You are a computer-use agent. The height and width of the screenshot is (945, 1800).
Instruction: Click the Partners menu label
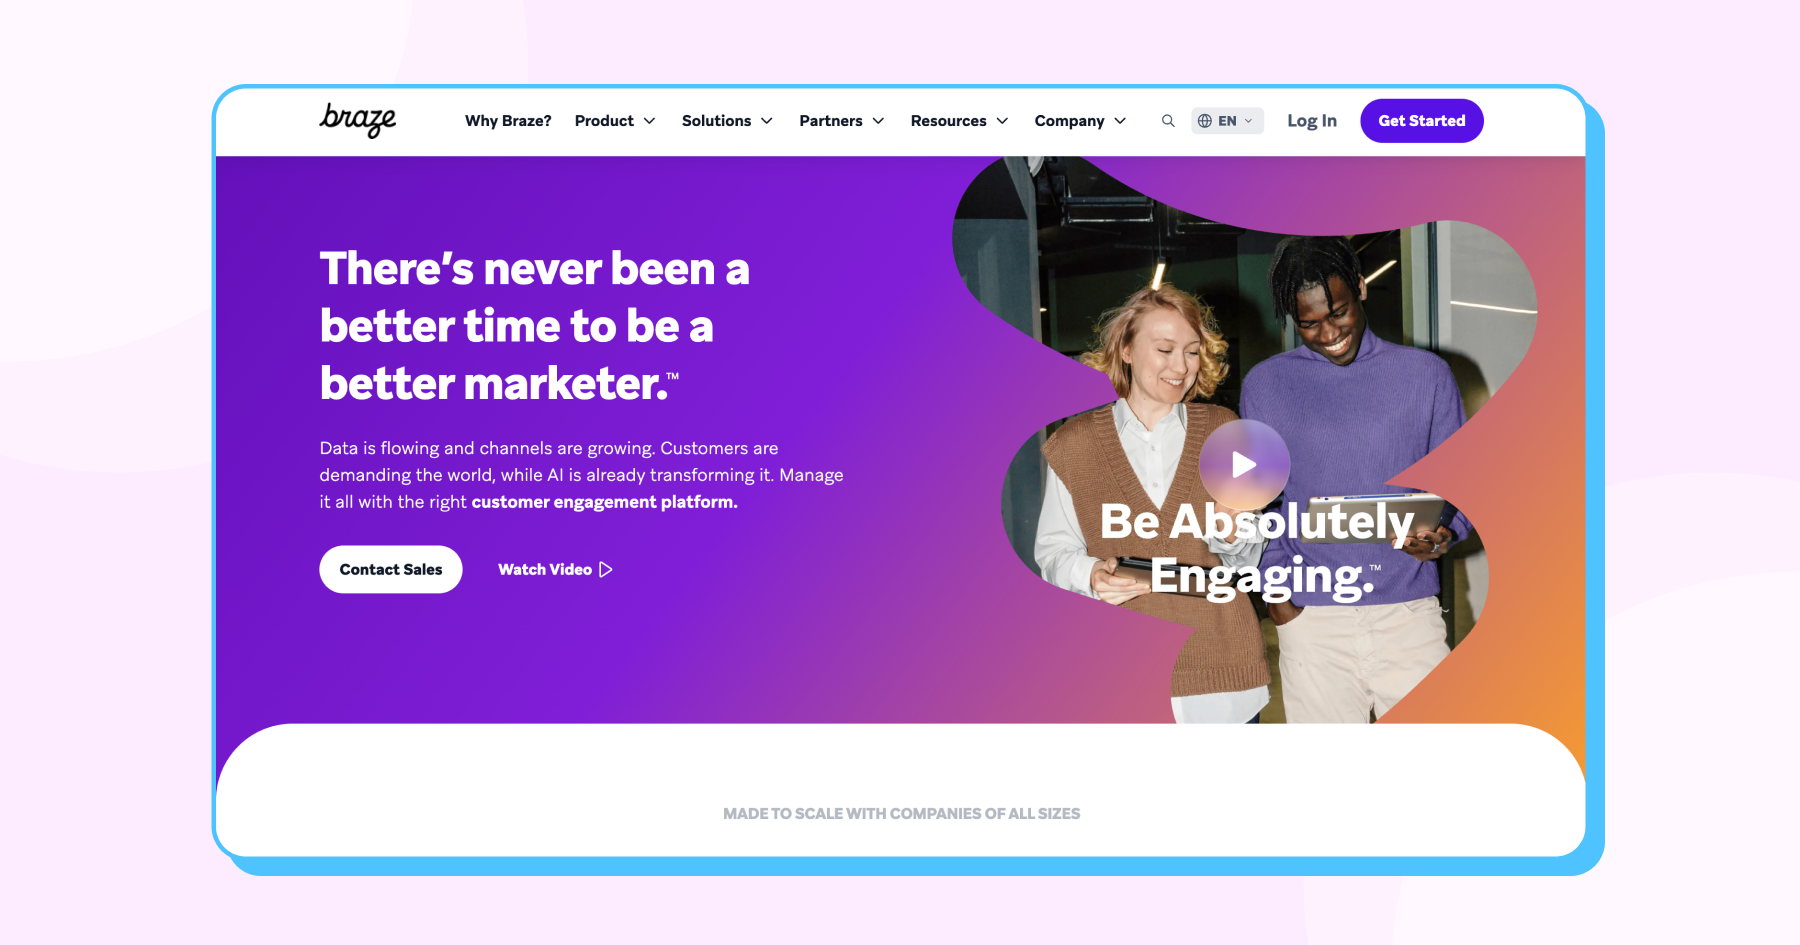click(831, 121)
